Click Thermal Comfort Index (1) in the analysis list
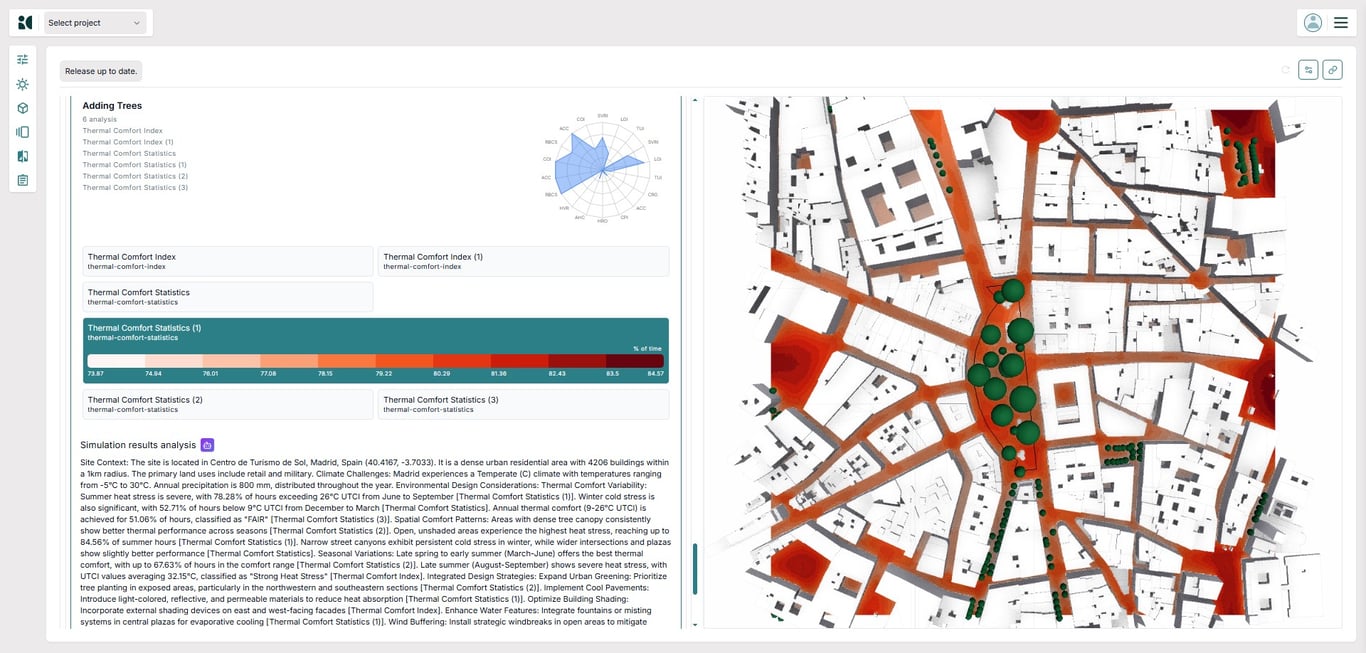The image size is (1366, 653). click(128, 142)
